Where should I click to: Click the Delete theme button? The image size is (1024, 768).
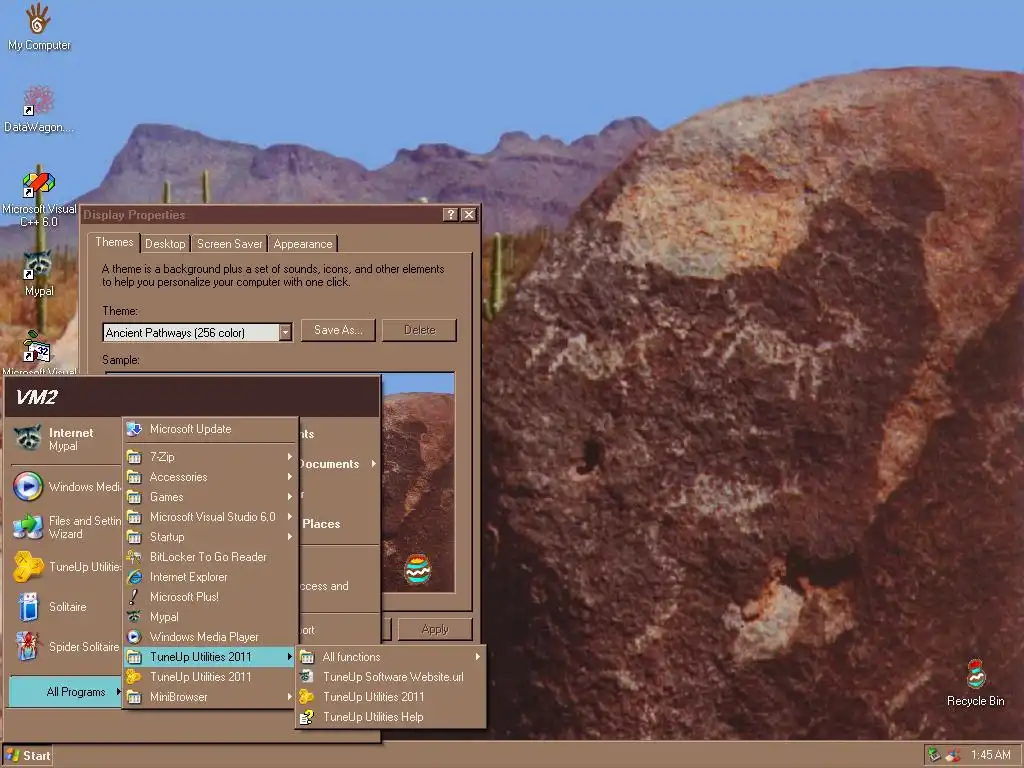(419, 330)
